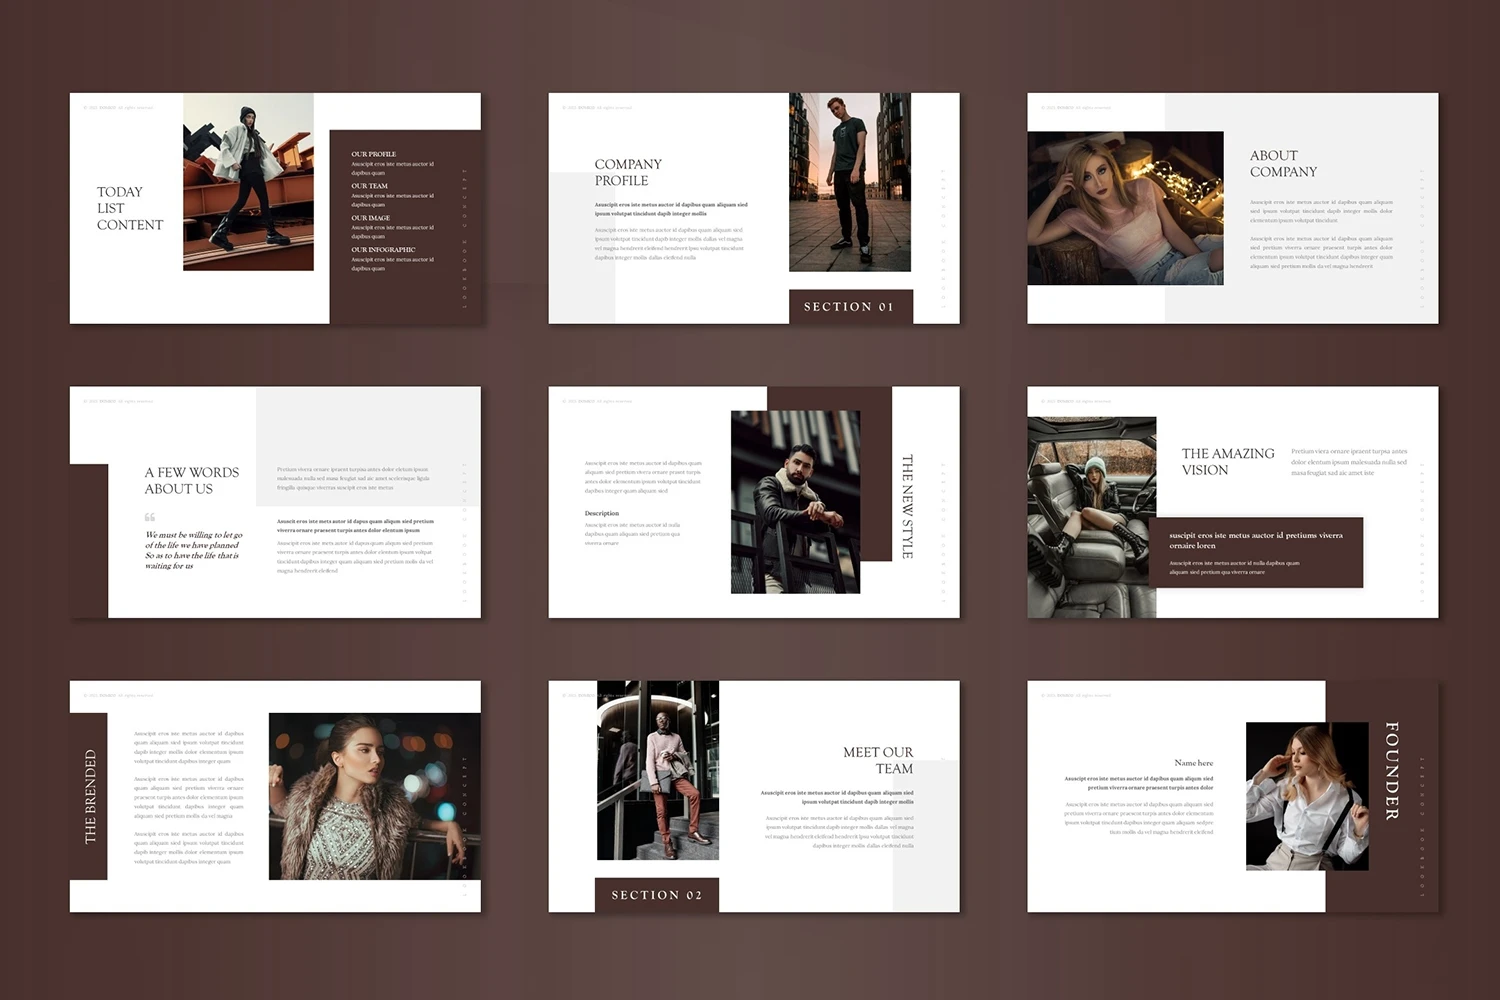The image size is (1500, 1000).
Task: Select the TODAY LIST CONTENT title
Action: [129, 208]
